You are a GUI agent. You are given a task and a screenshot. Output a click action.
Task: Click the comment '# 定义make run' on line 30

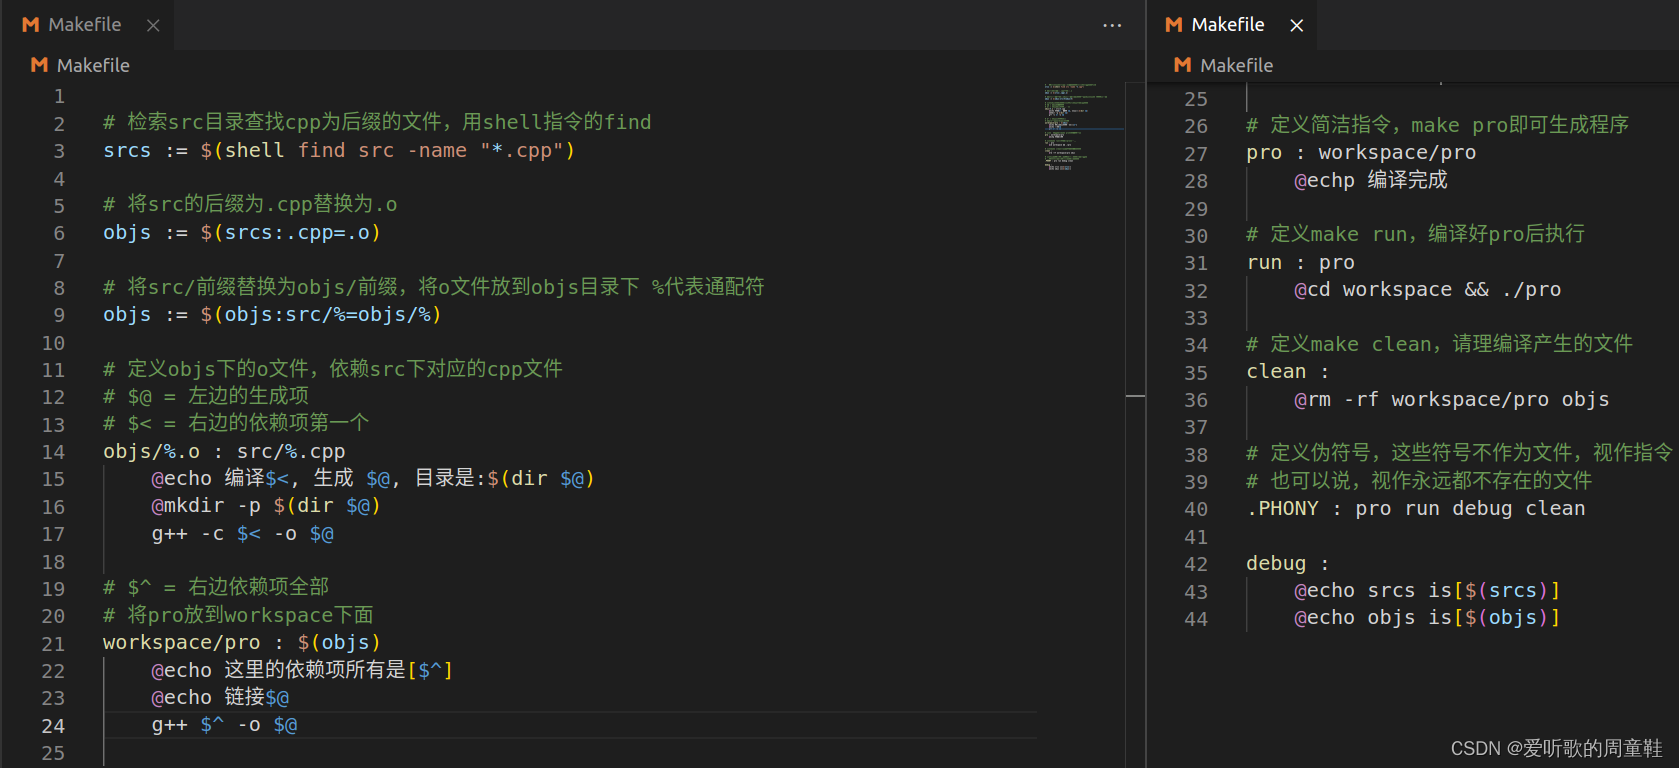point(1415,235)
